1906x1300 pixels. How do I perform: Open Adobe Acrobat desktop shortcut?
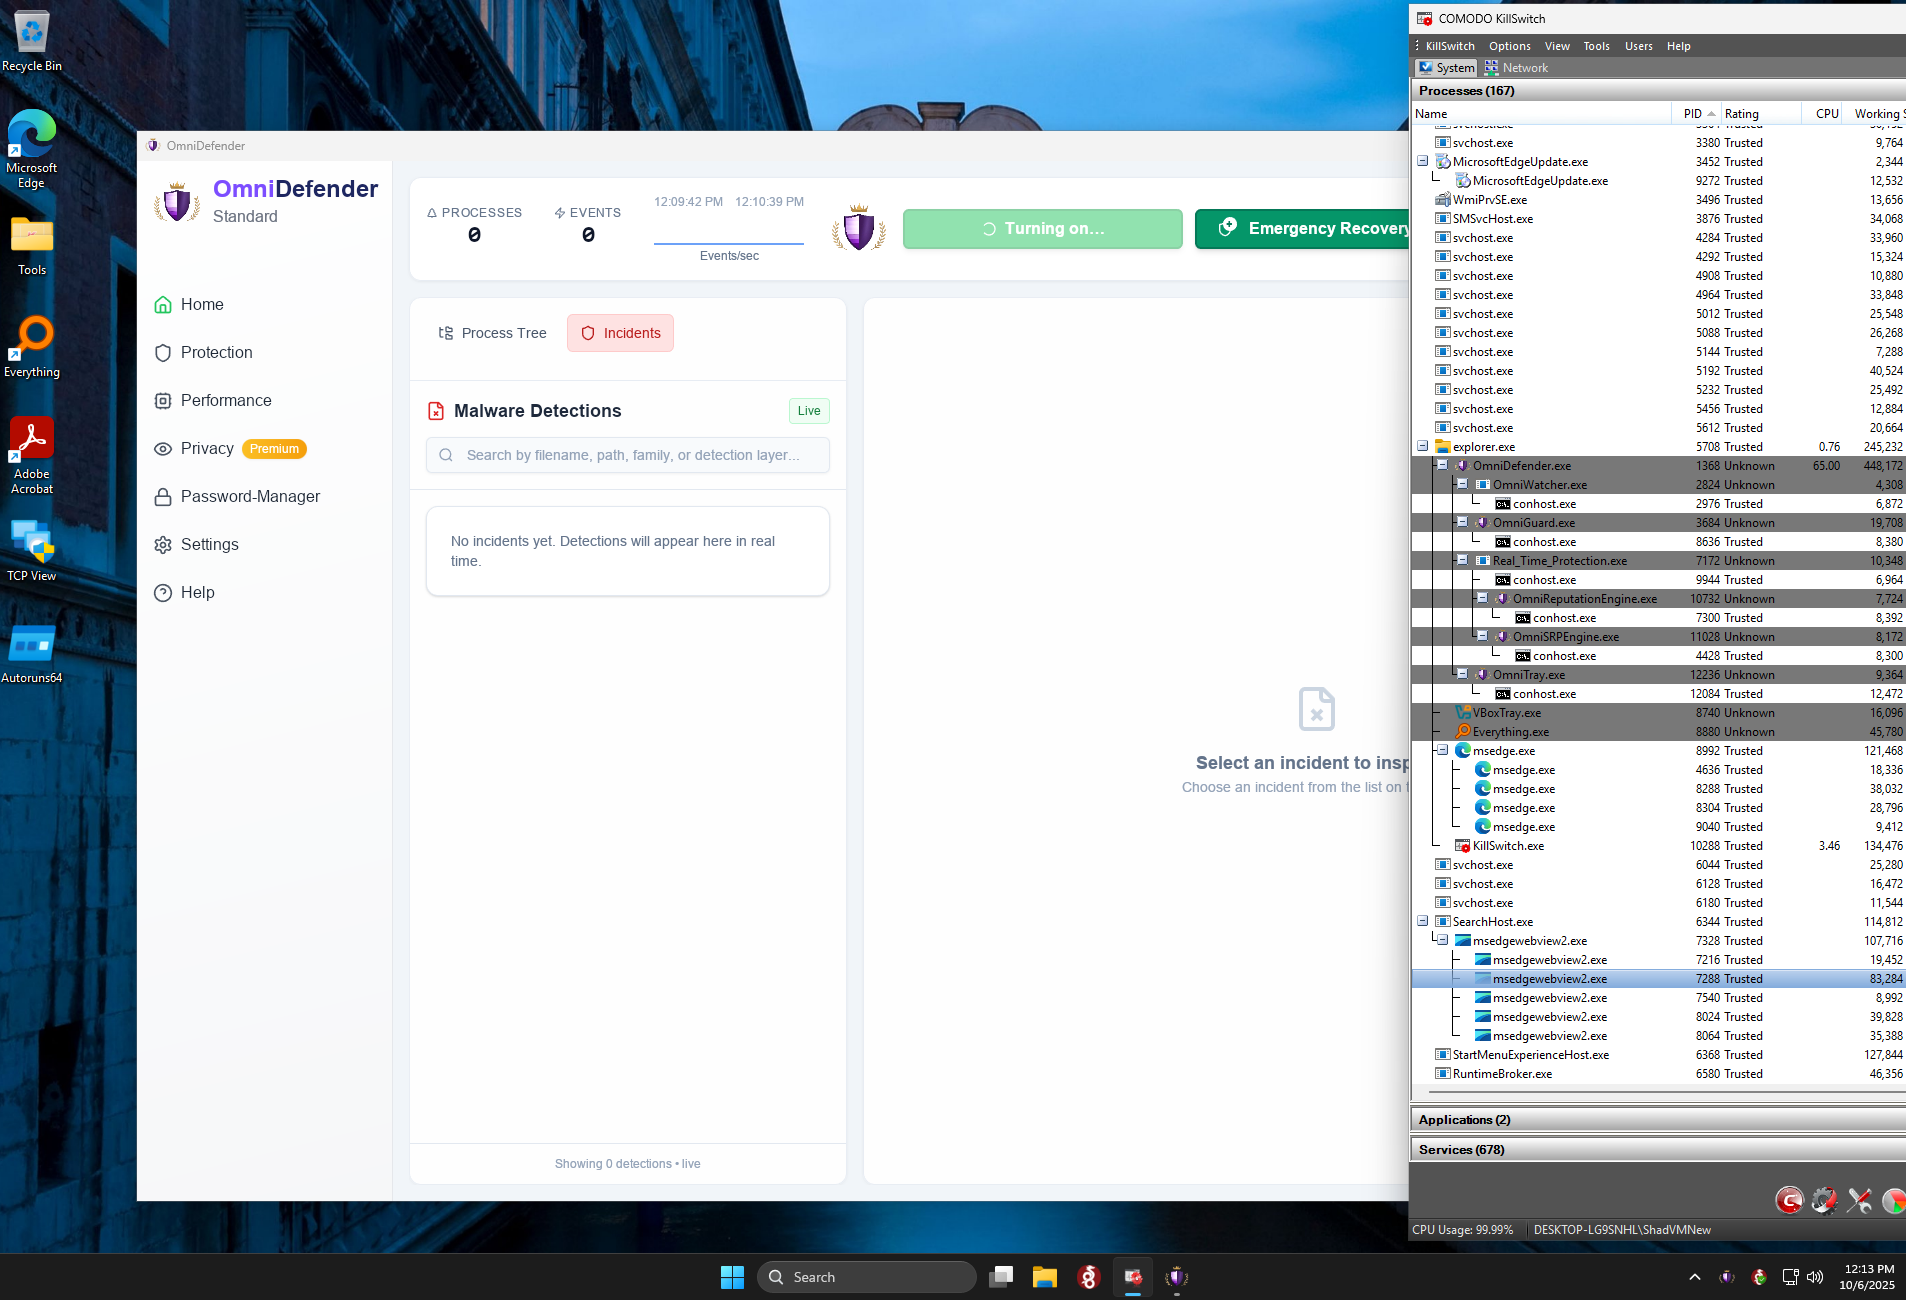(32, 456)
